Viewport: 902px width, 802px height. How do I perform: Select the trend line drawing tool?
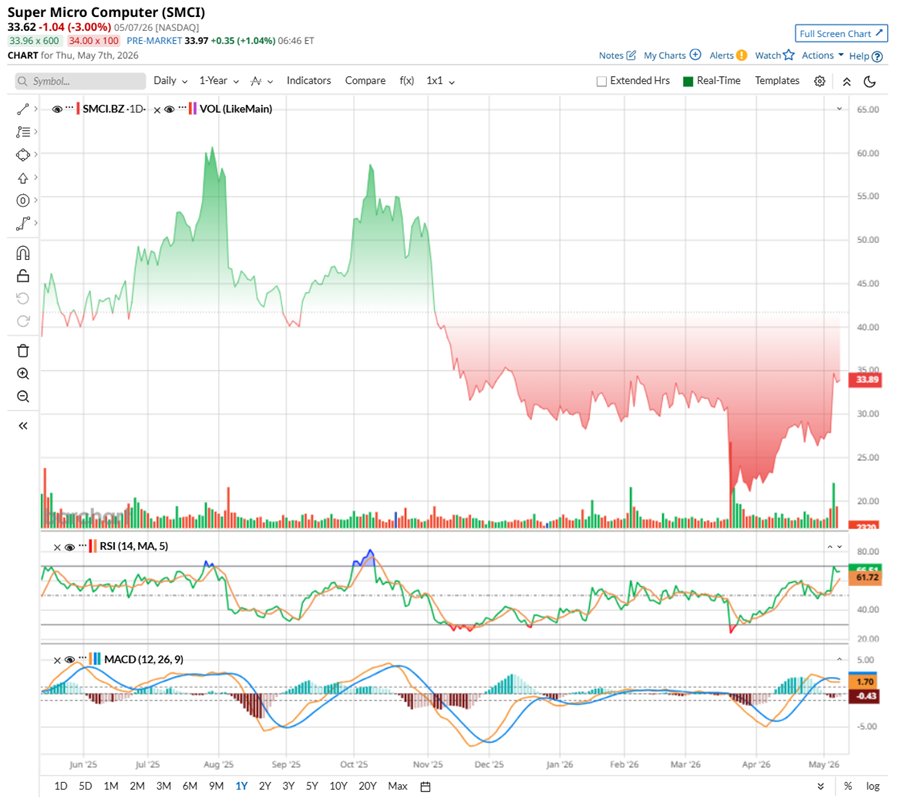22,109
